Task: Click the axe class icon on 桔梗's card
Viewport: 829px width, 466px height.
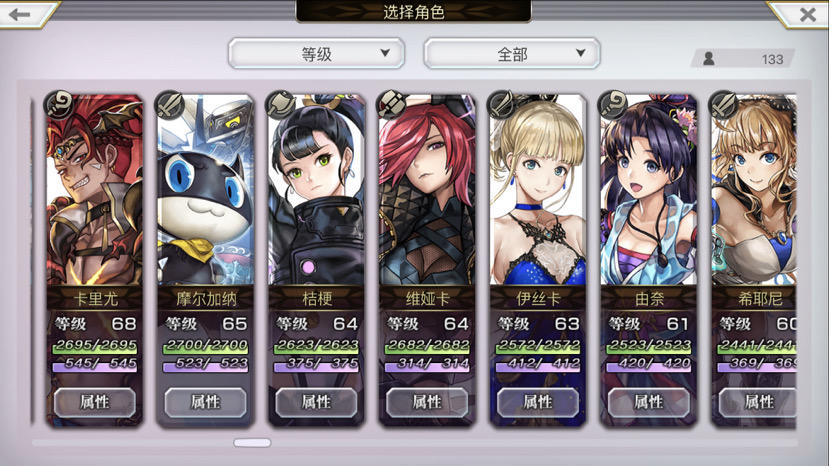Action: click(x=281, y=104)
